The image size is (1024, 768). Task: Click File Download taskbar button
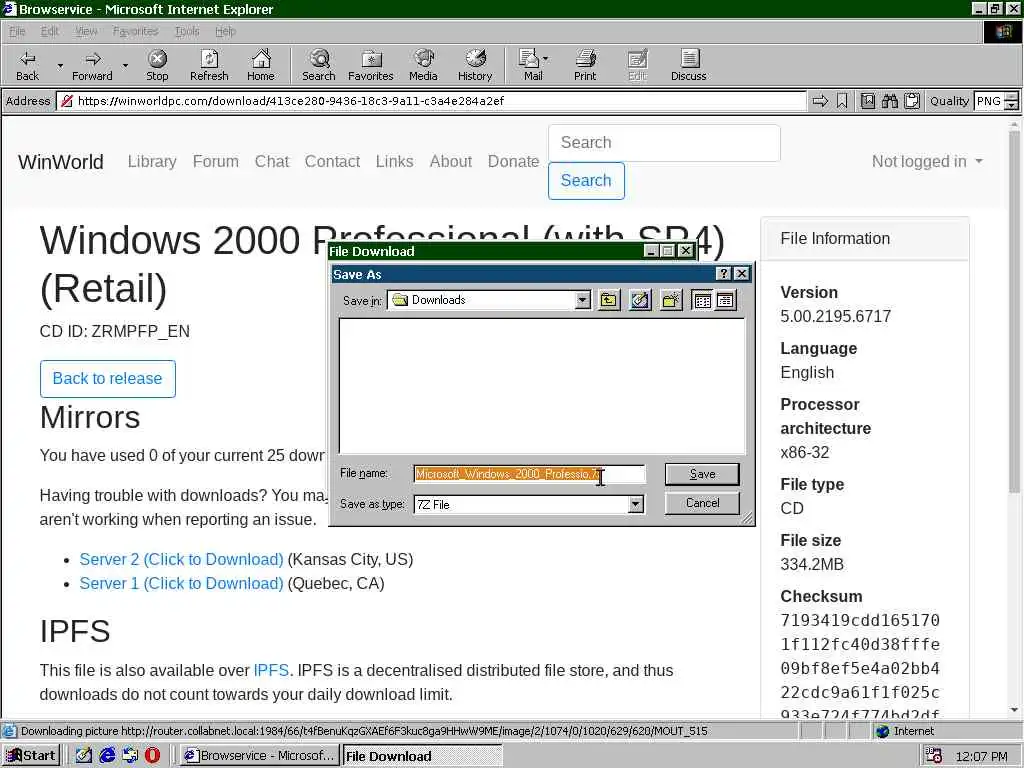click(422, 756)
